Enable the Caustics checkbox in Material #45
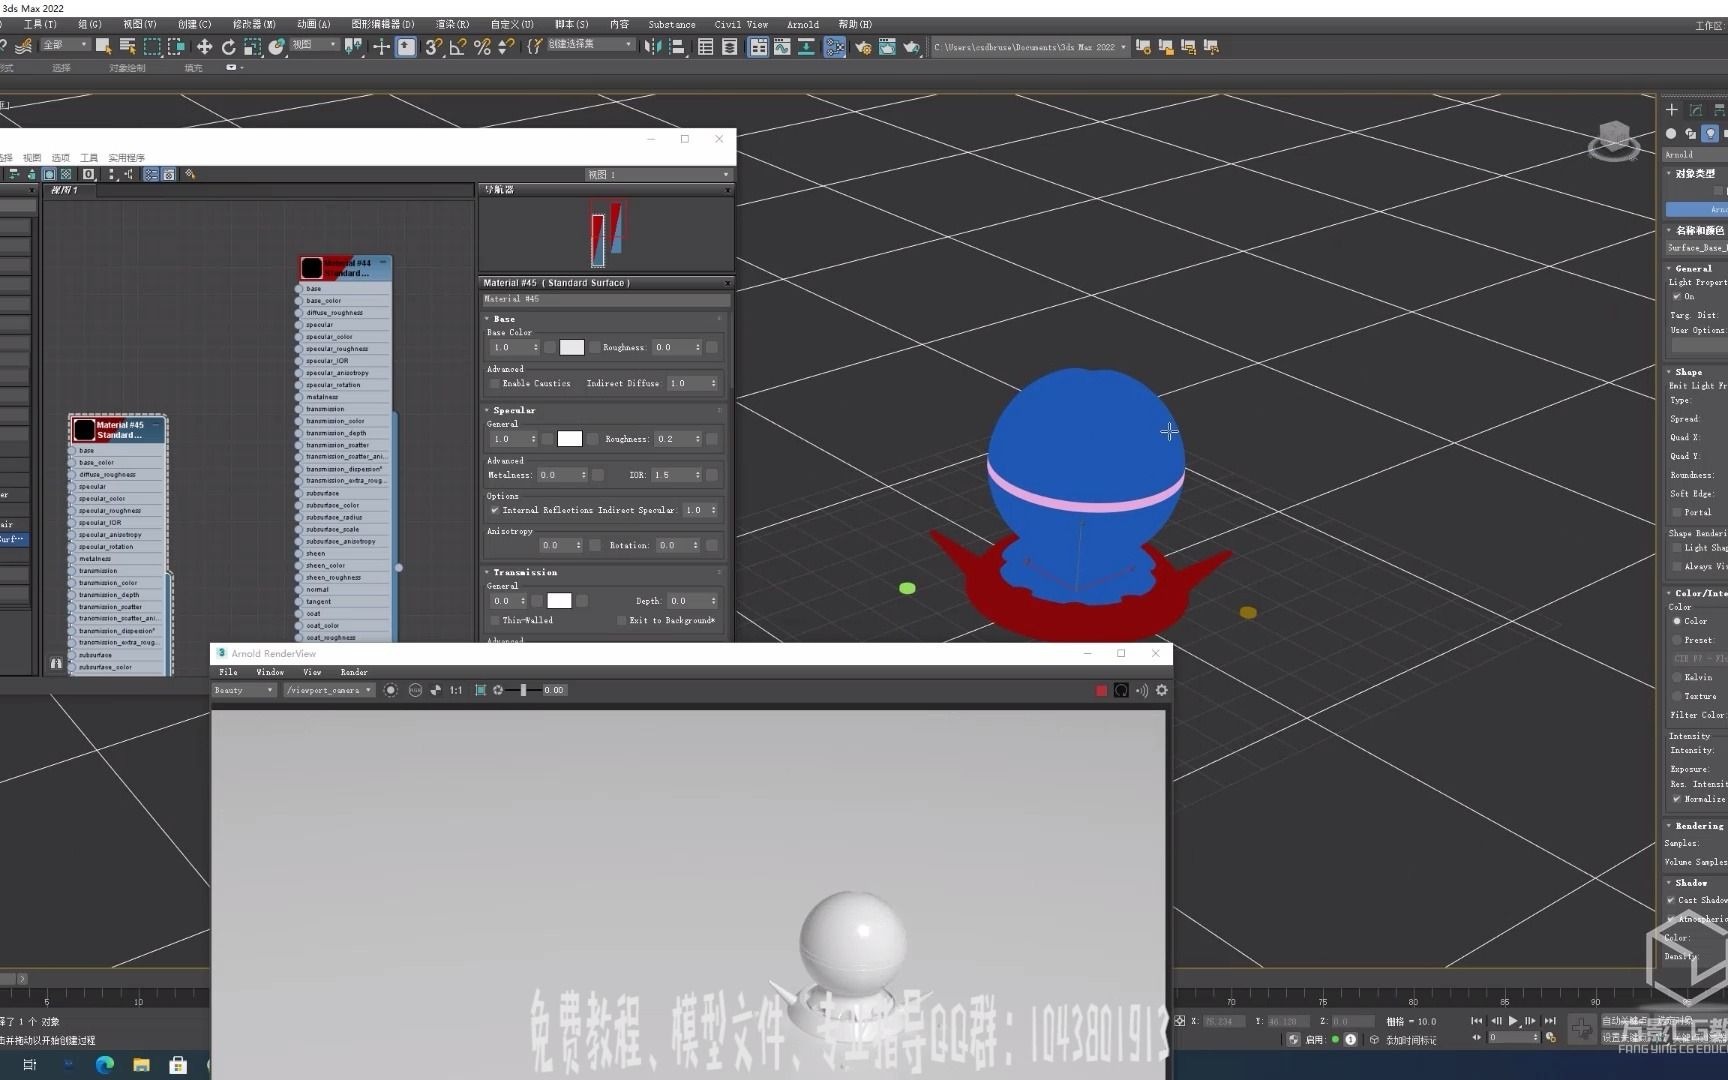This screenshot has width=1728, height=1080. click(495, 383)
